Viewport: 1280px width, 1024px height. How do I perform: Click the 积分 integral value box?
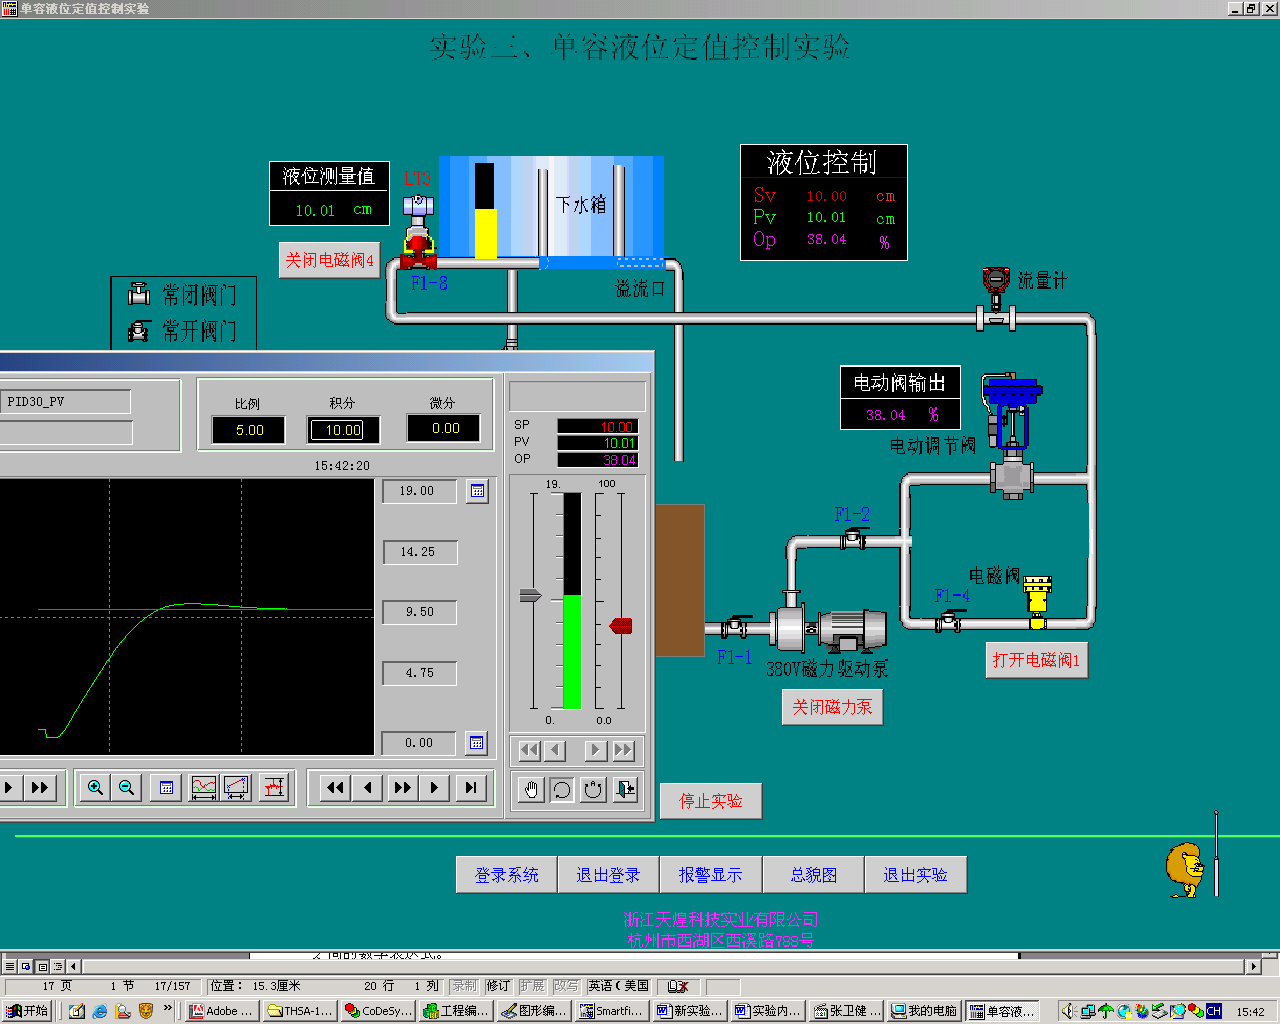[x=343, y=430]
